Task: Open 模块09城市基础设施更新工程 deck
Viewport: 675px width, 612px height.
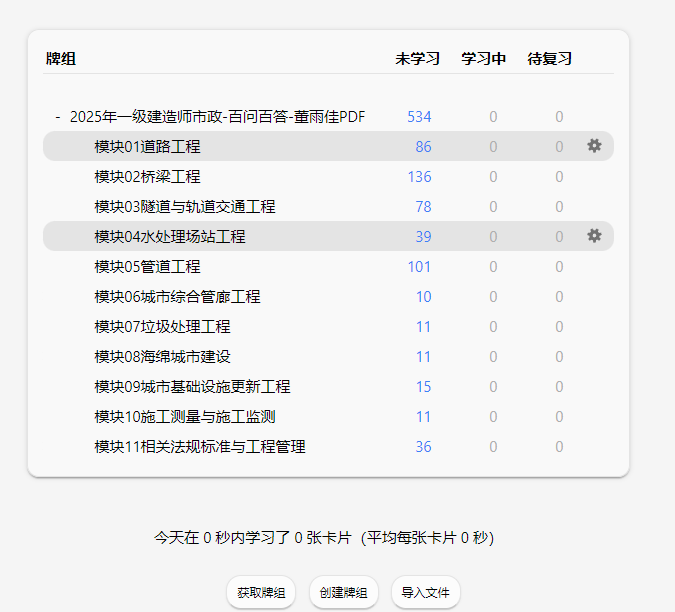Action: pyautogui.click(x=192, y=387)
